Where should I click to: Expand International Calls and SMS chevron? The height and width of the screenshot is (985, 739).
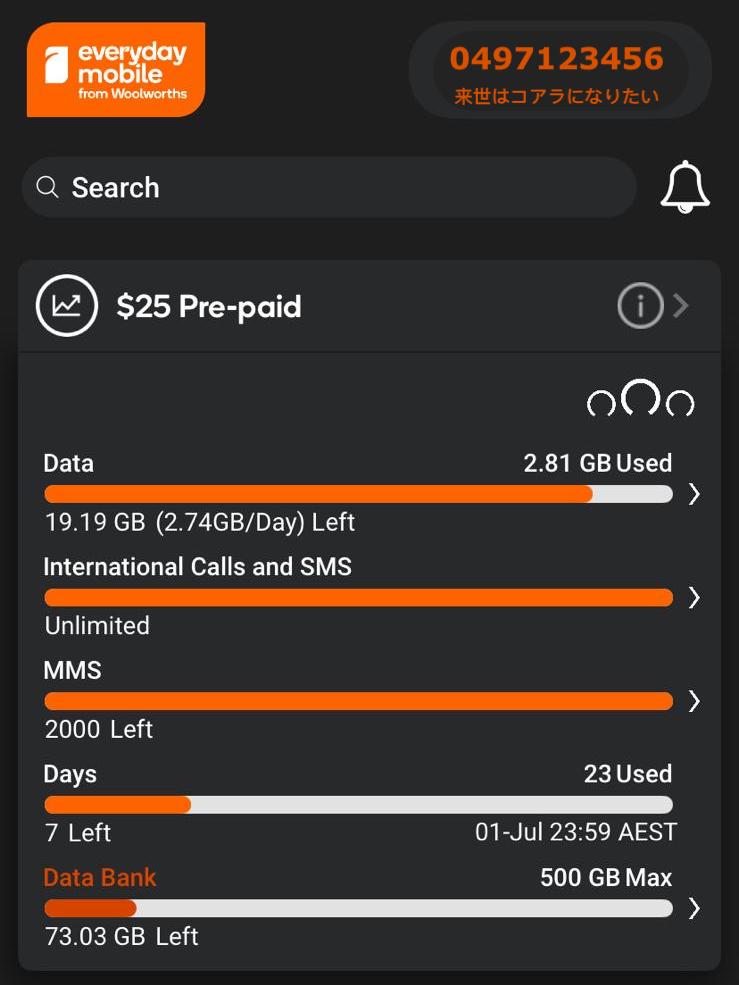tap(695, 598)
